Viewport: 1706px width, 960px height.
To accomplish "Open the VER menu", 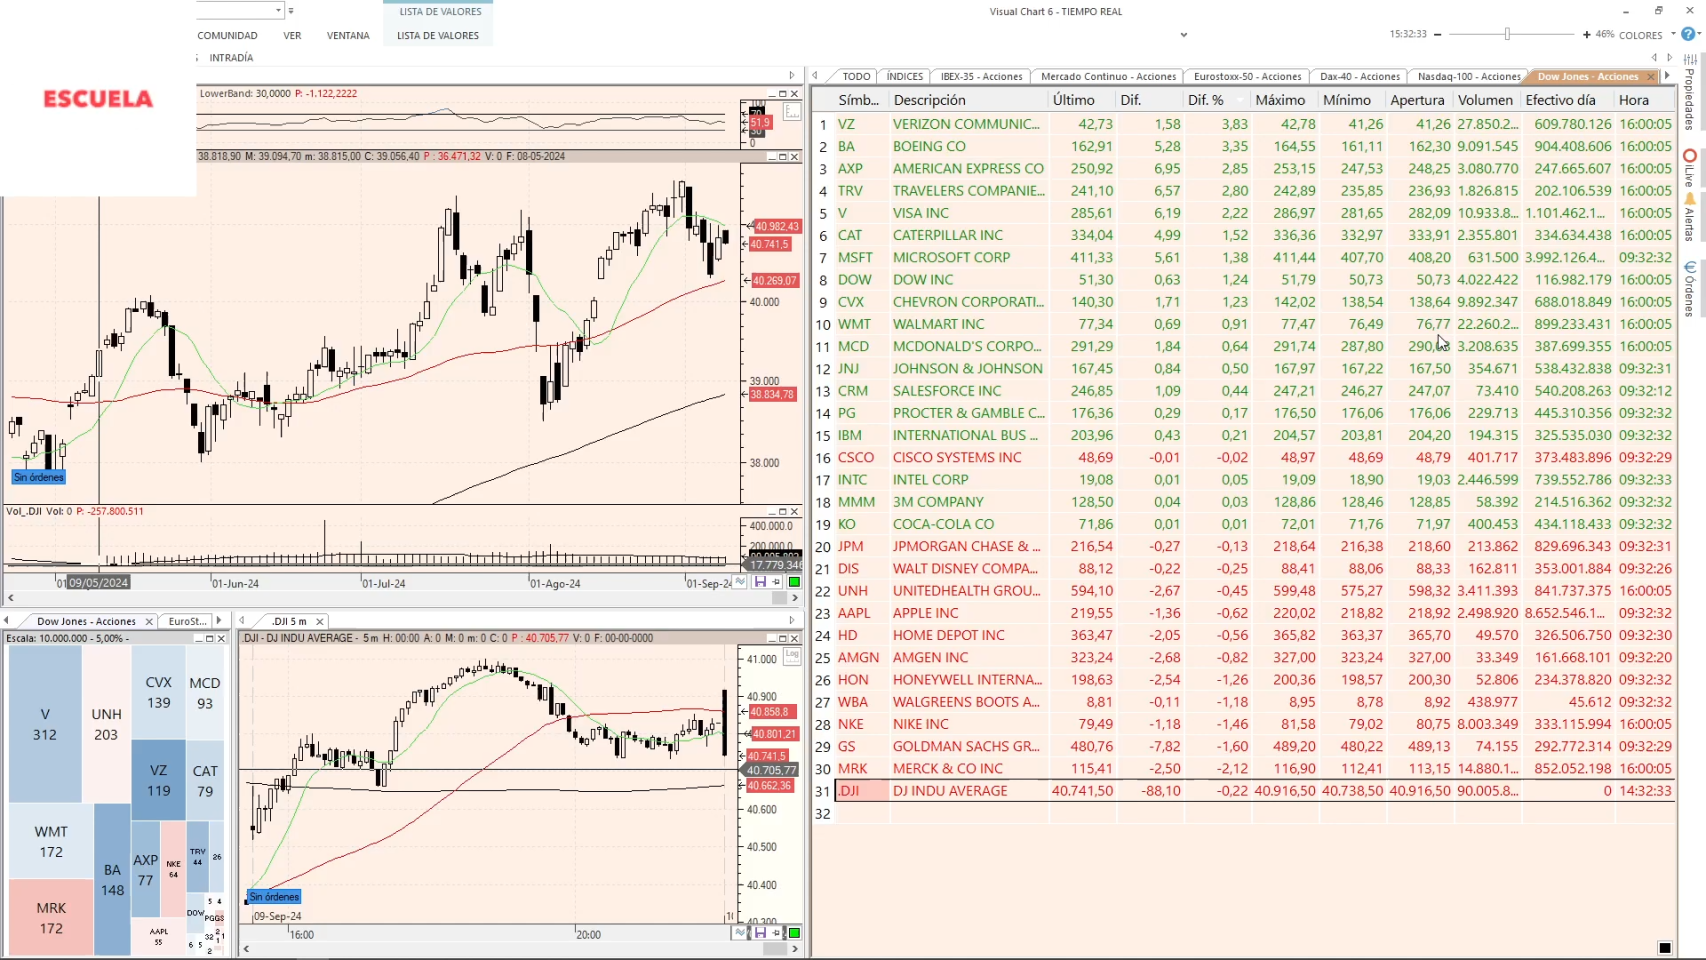I will coord(292,36).
